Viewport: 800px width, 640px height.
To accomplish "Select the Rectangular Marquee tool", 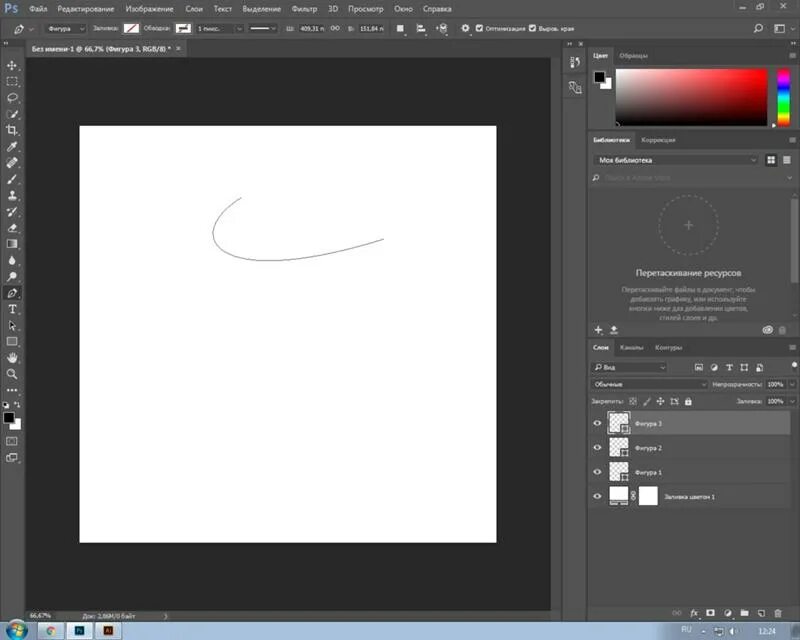I will tap(12, 82).
